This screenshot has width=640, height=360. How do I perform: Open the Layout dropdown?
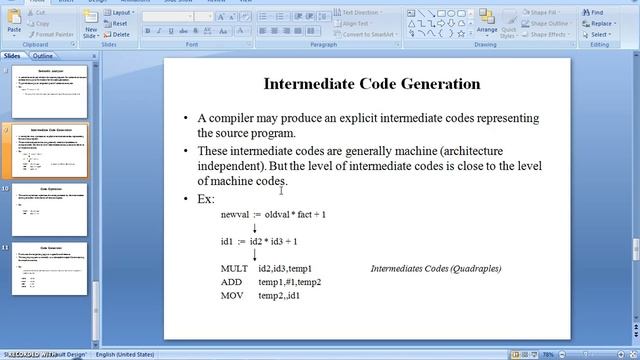coord(119,13)
